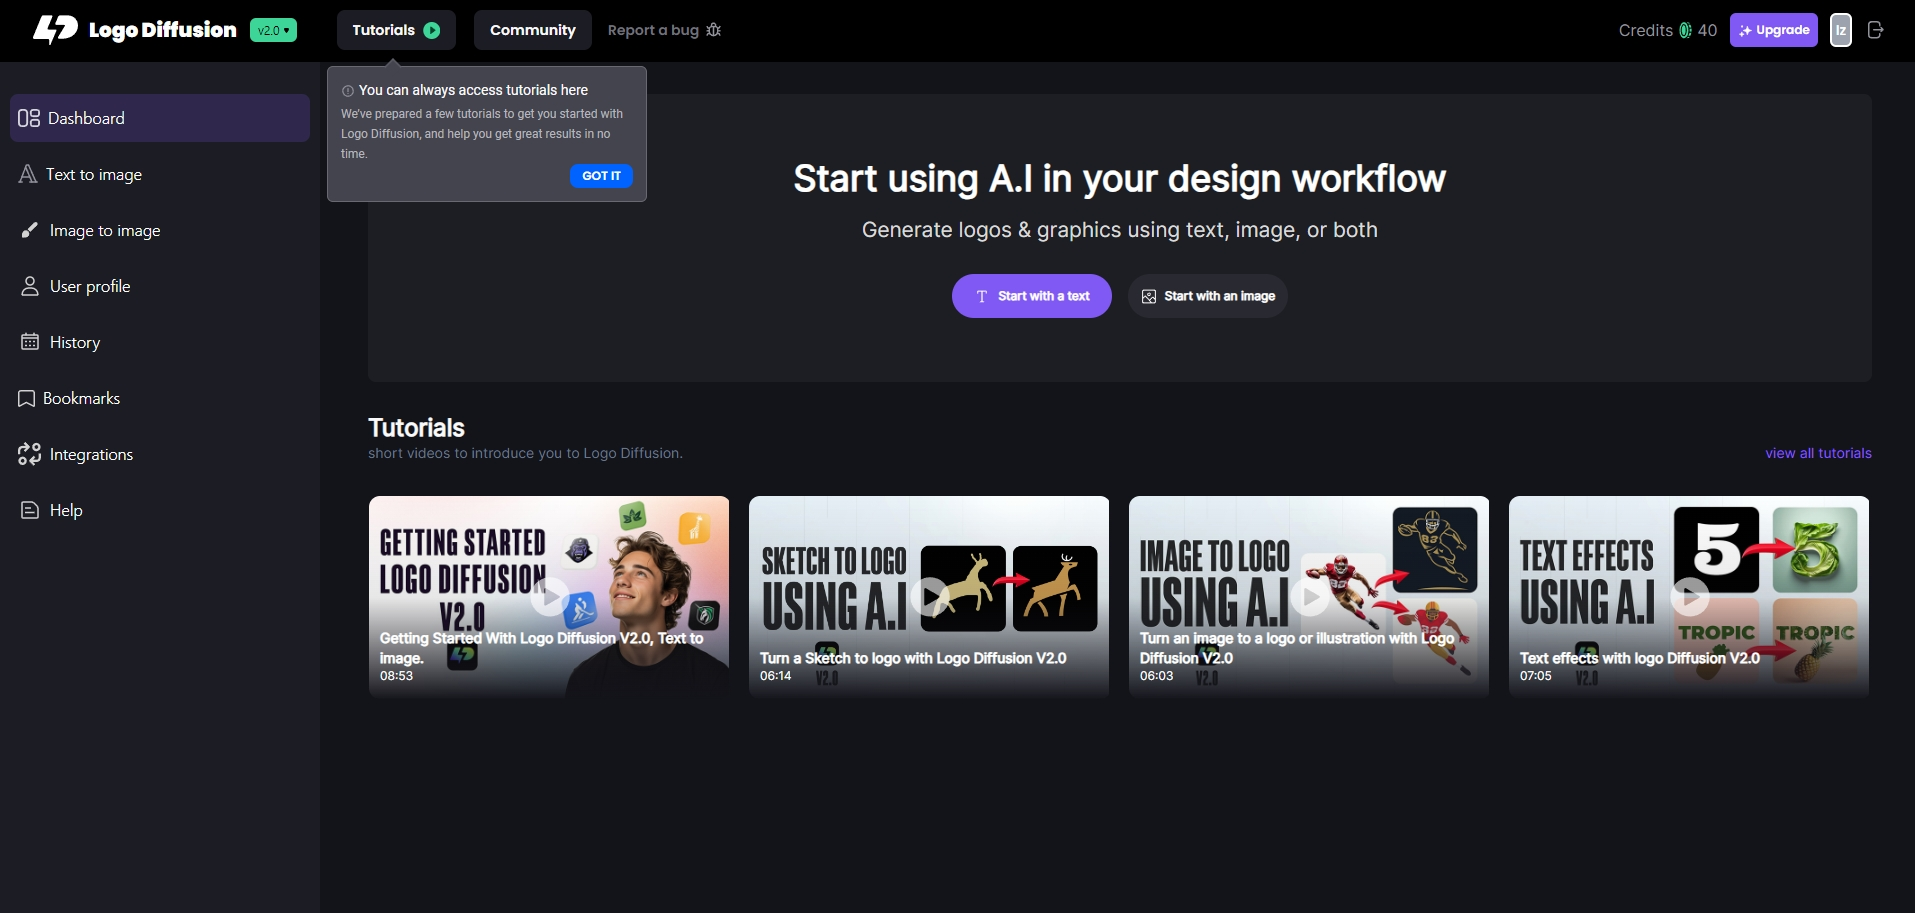Open the Tutorials tab
The width and height of the screenshot is (1915, 913).
pyautogui.click(x=396, y=30)
